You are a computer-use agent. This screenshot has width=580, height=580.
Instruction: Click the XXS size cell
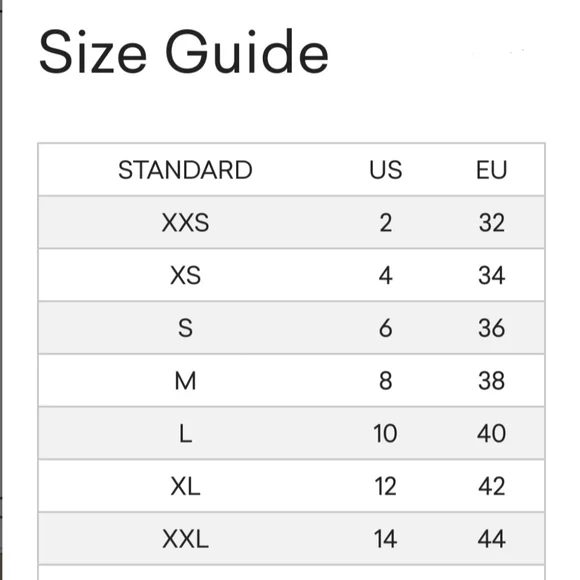point(185,223)
